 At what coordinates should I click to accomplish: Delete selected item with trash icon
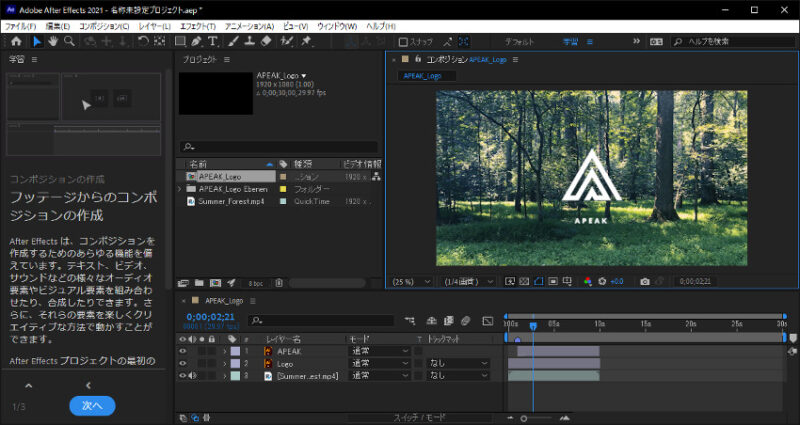[x=279, y=283]
